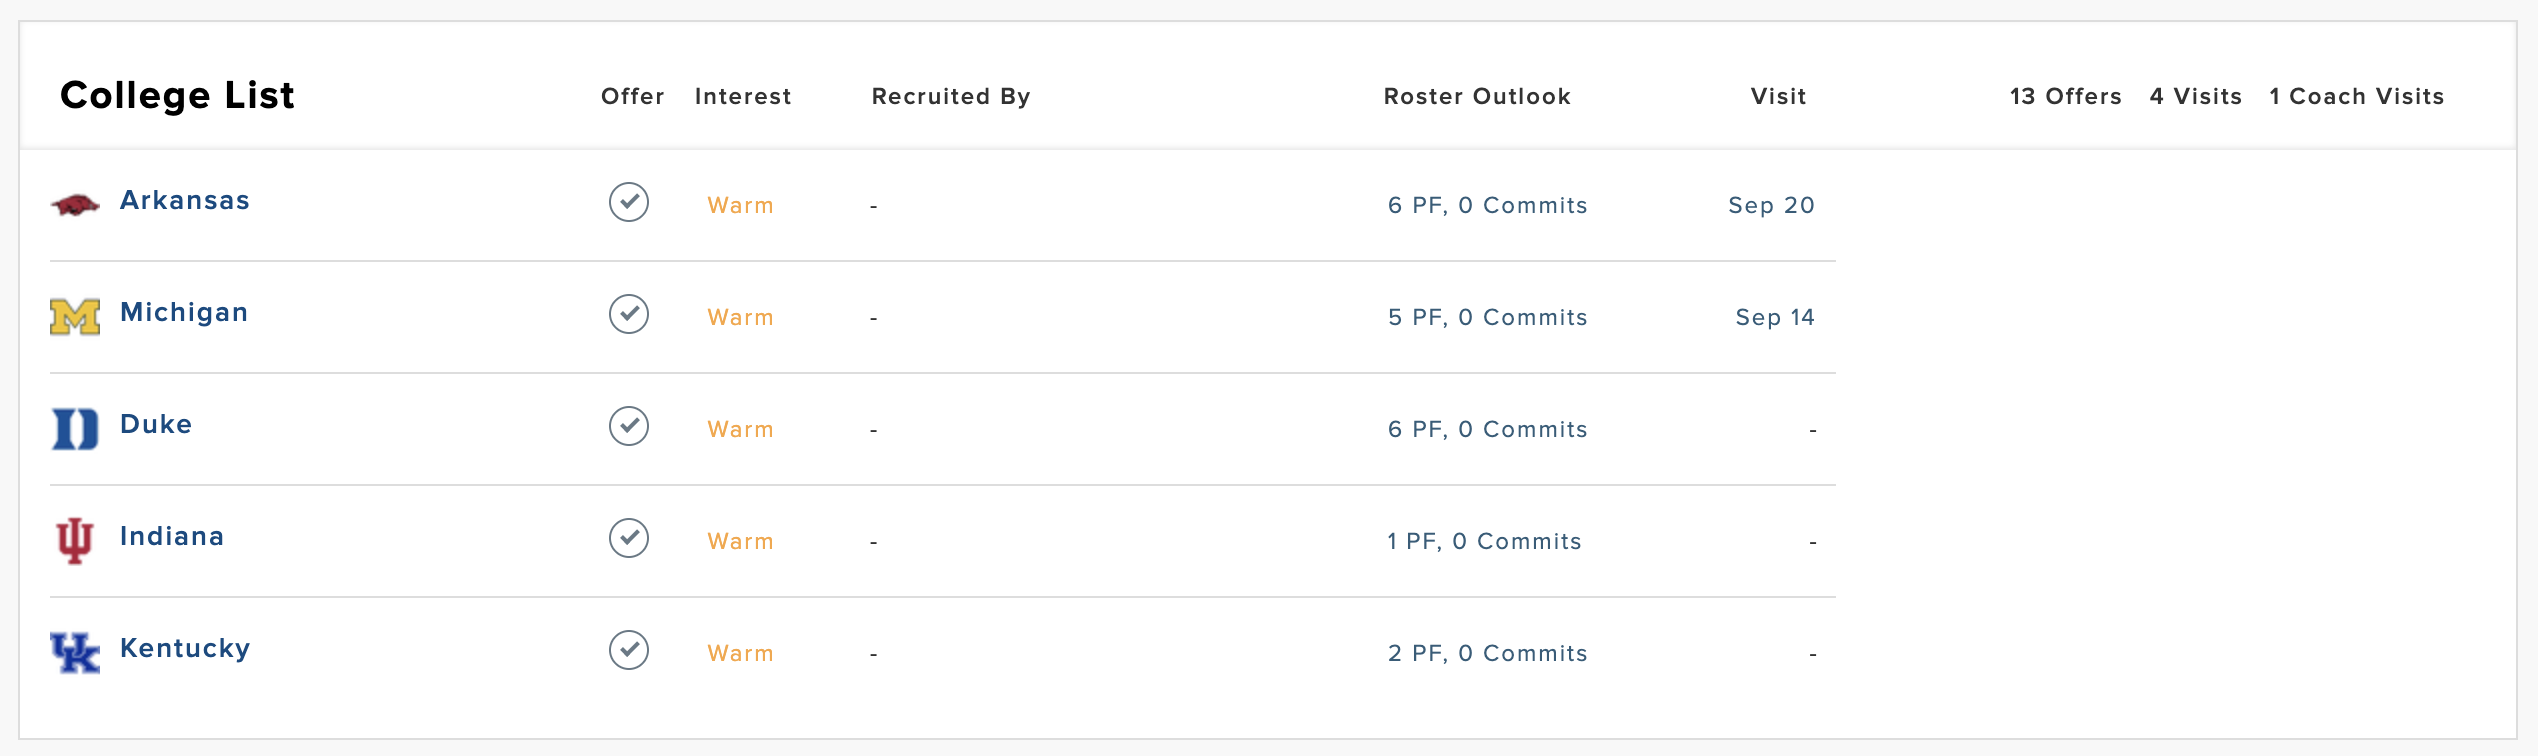Click Arkansas roster outlook 6 PF, 0 Commits
The width and height of the screenshot is (2538, 756).
[1488, 206]
